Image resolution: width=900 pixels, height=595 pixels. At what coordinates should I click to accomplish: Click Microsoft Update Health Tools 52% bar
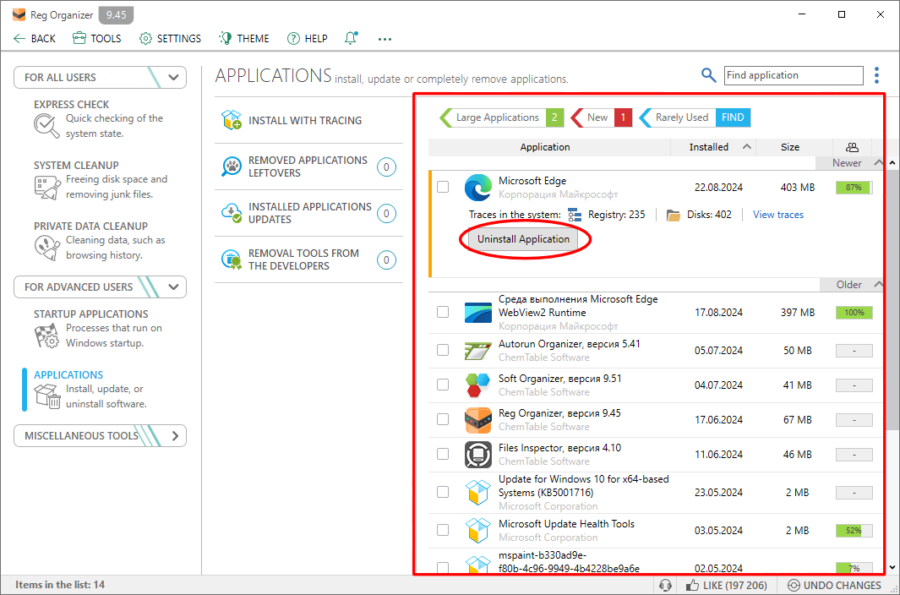(854, 531)
